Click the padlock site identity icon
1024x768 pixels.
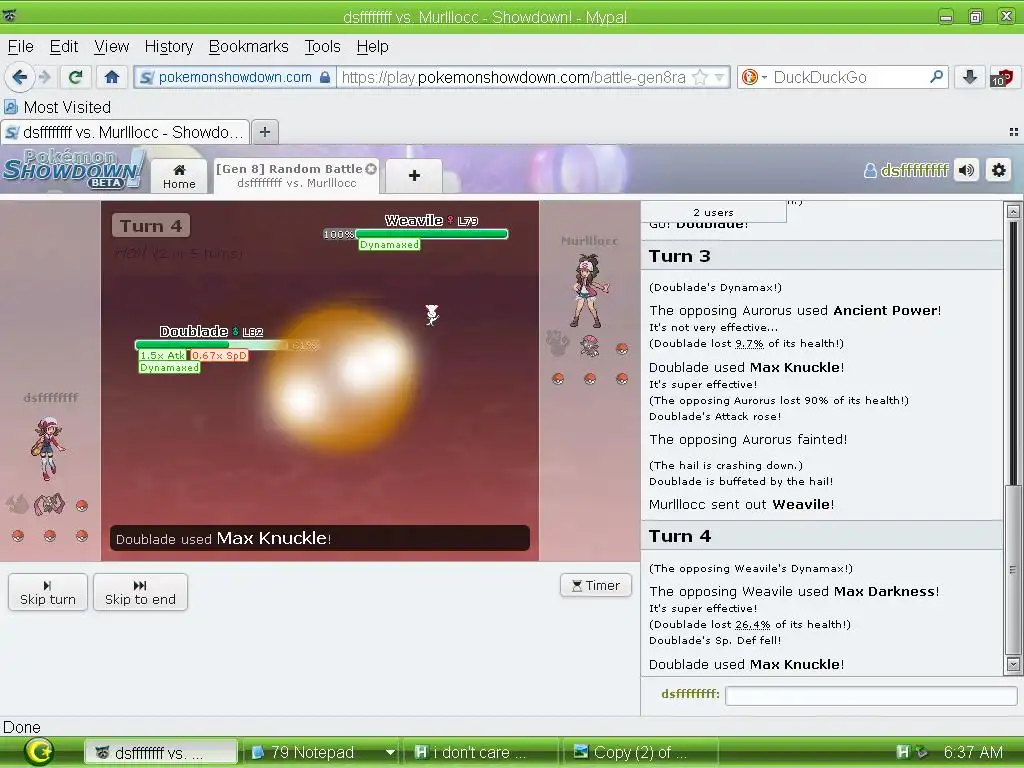pos(325,77)
